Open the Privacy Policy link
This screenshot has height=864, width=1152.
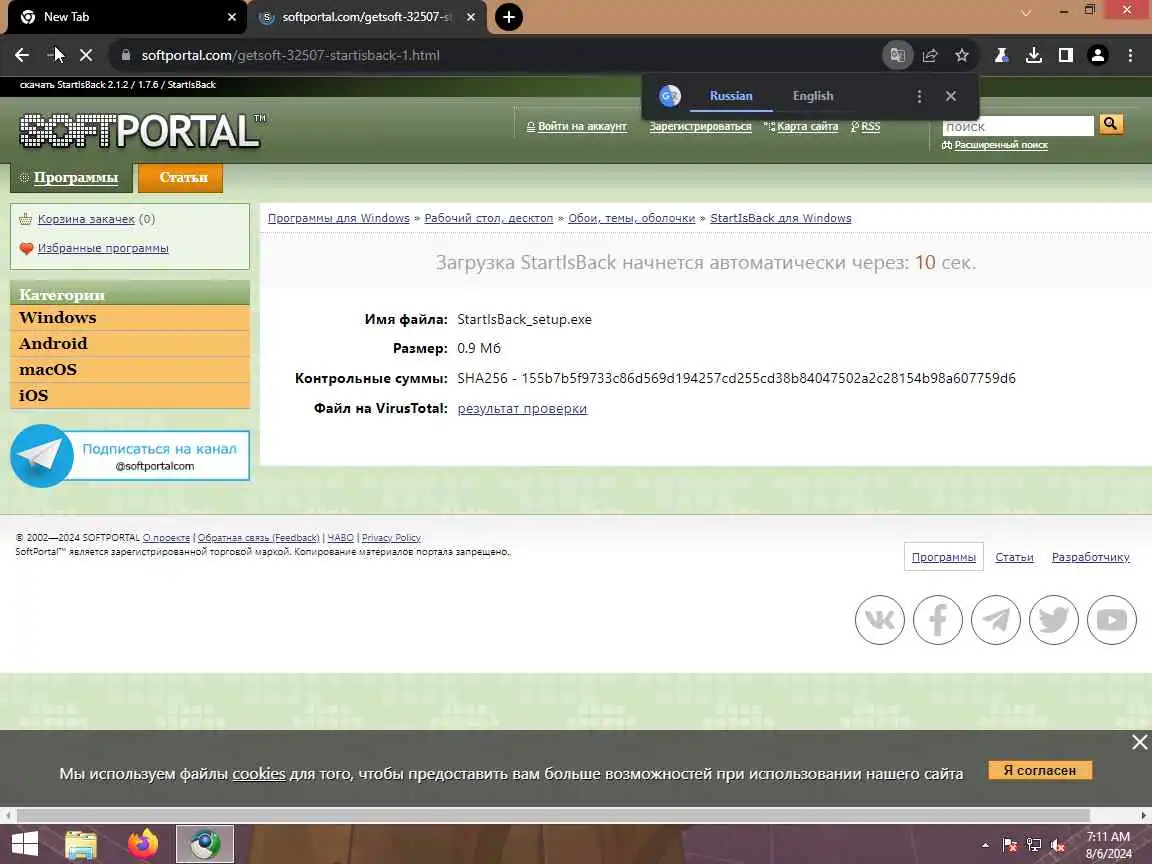[391, 538]
